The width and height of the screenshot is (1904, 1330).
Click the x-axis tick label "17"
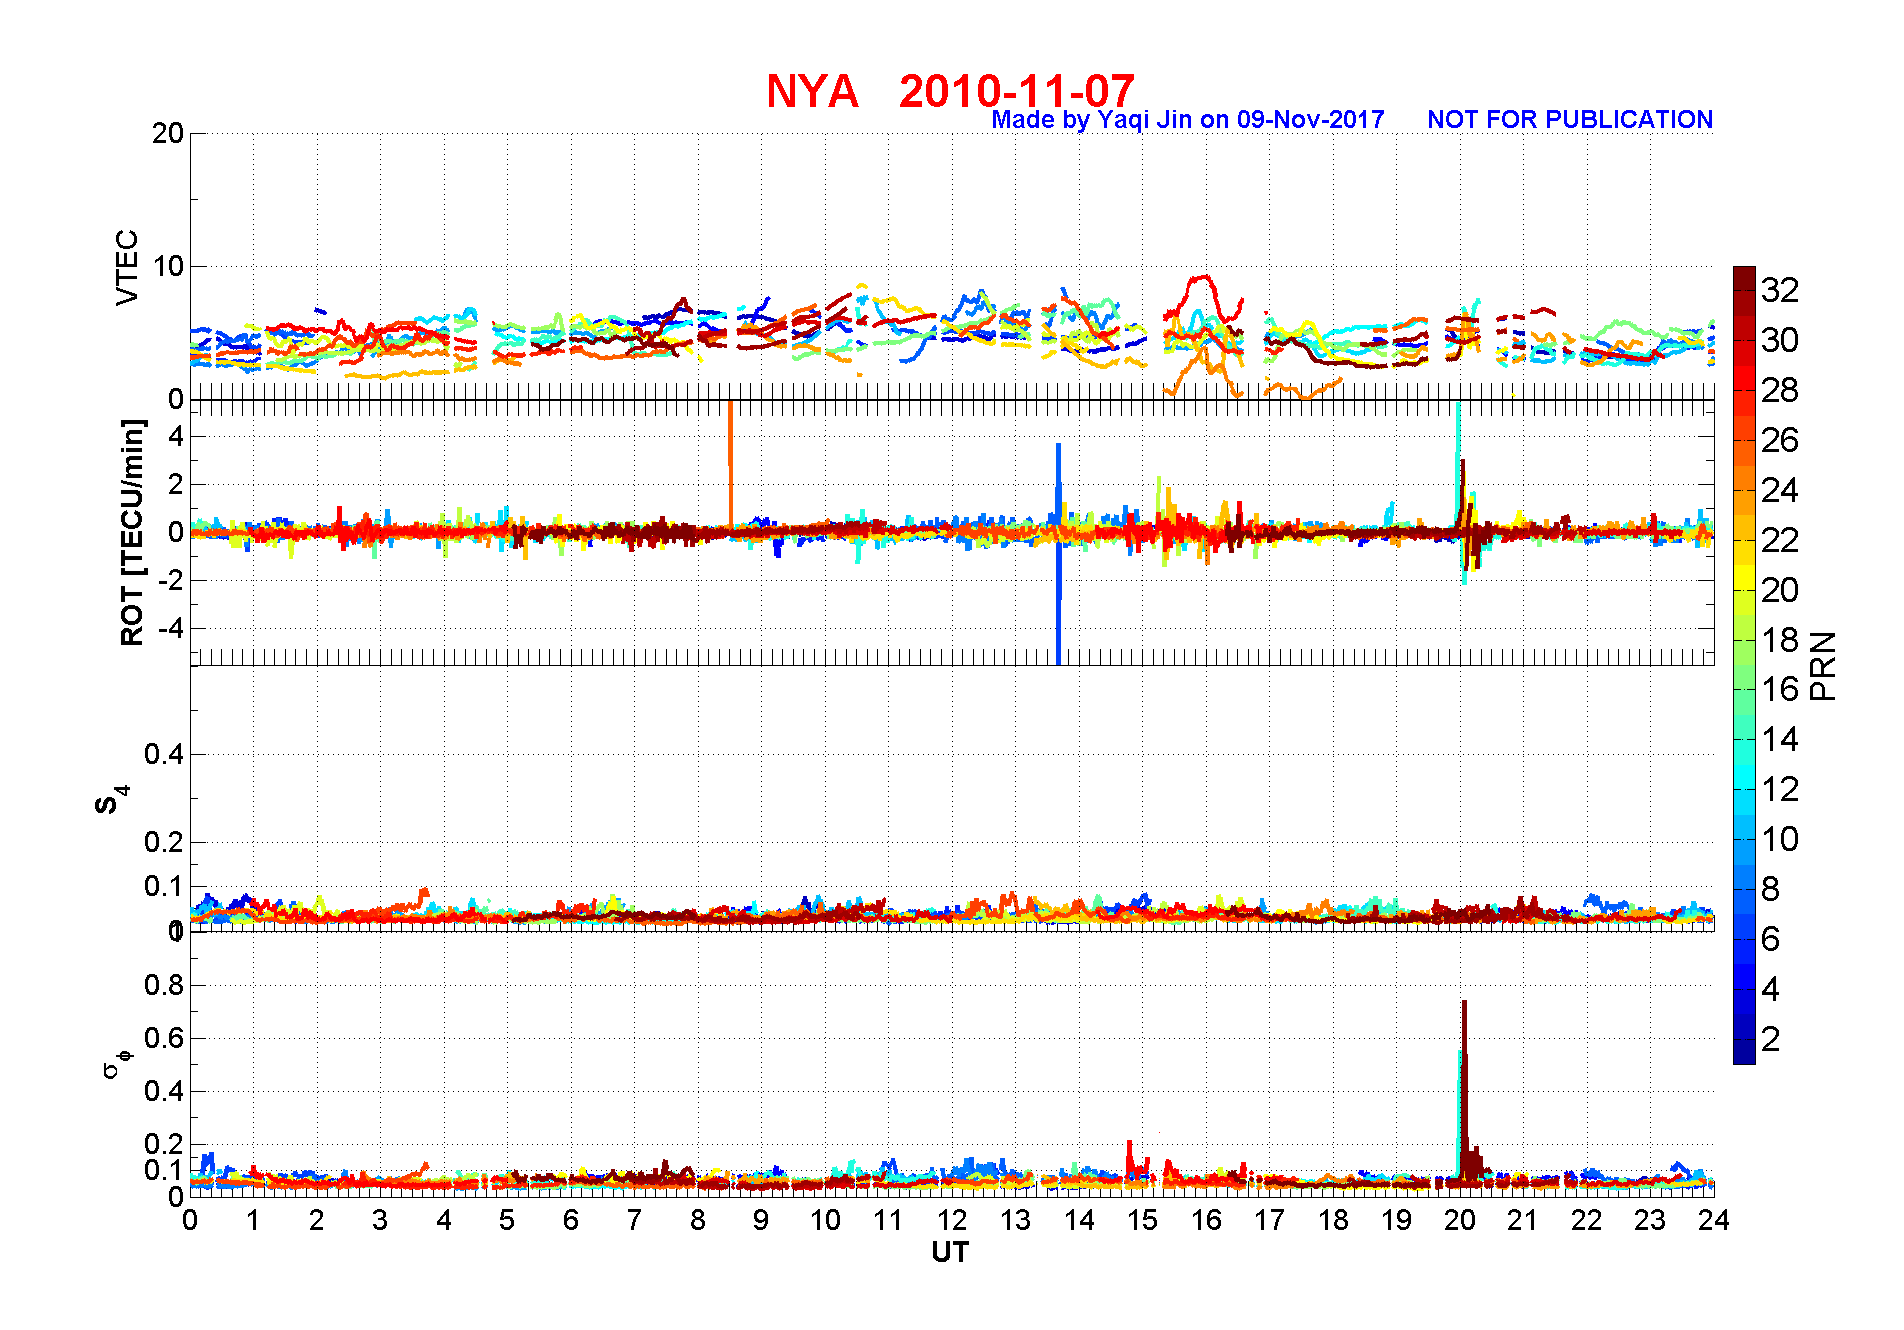point(1269,1220)
